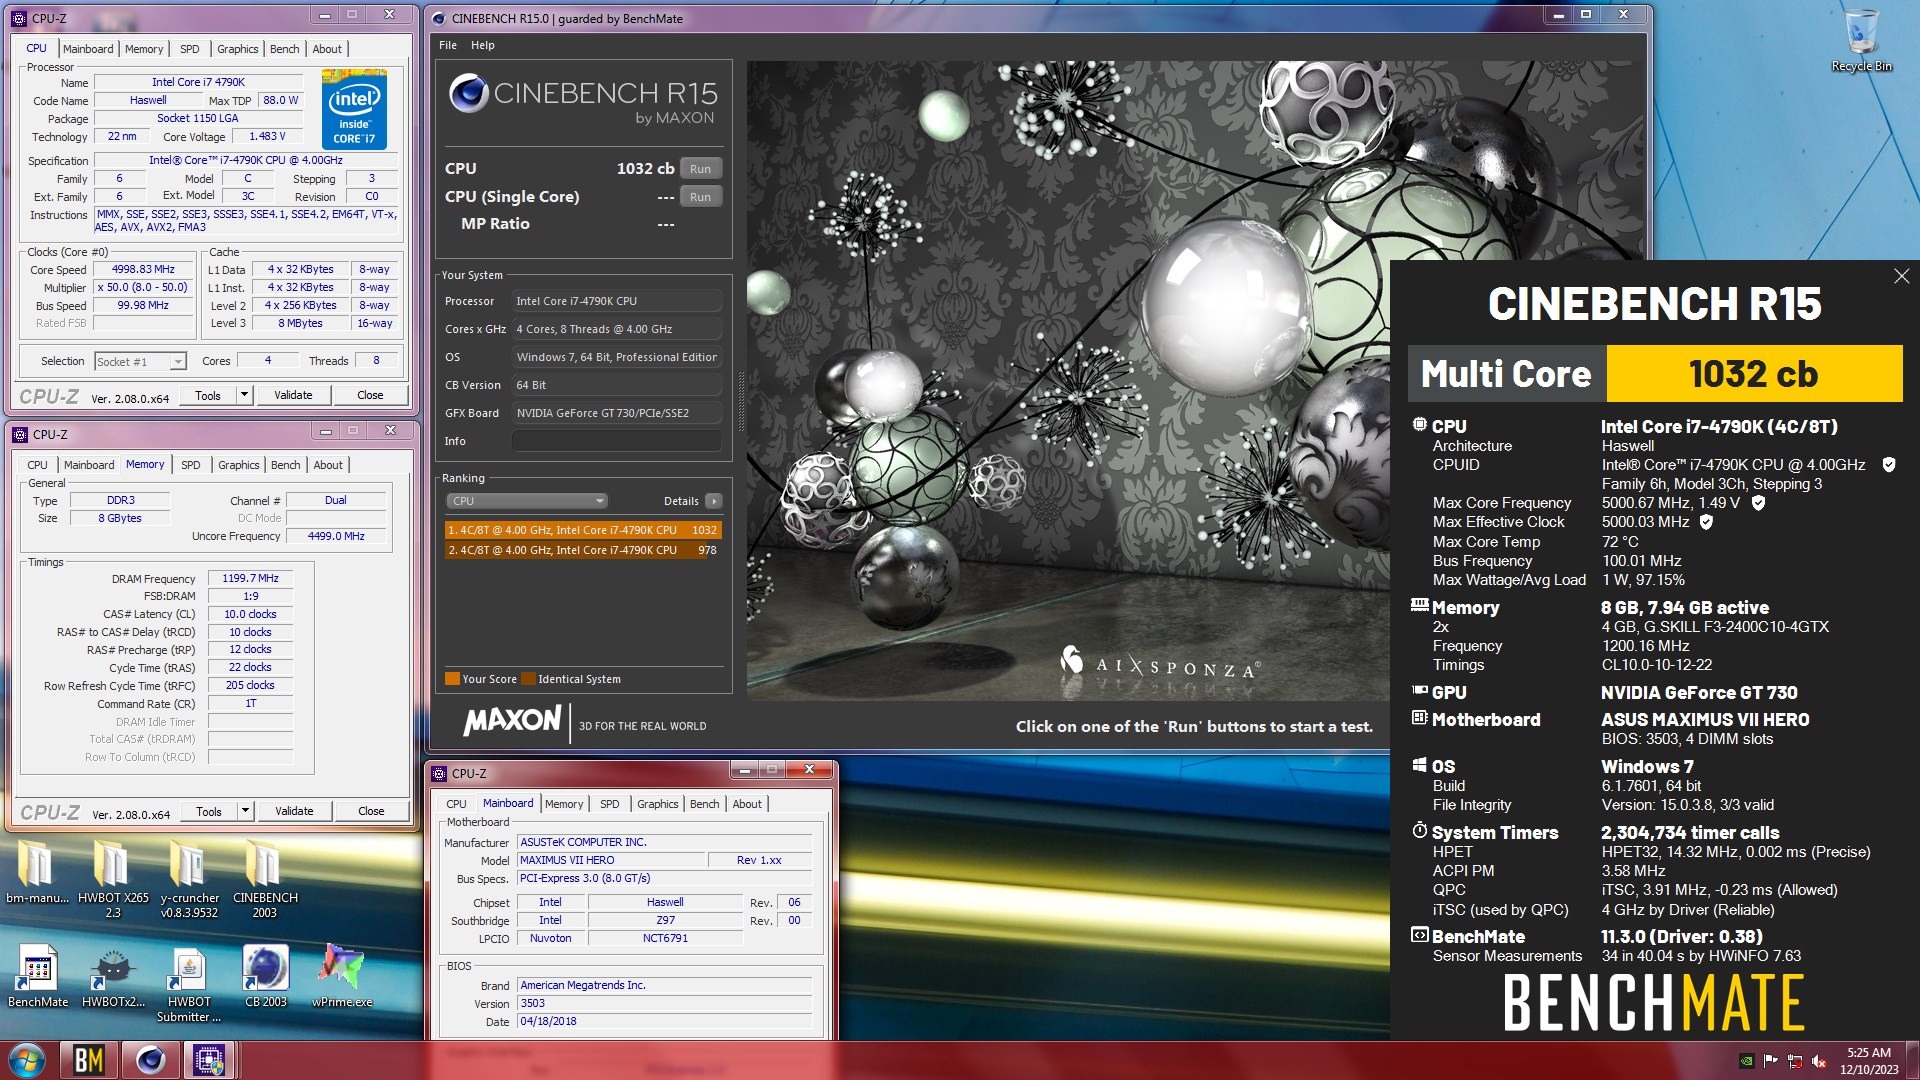
Task: Click the DRAM Frequency value 1199.7 MHz
Action: [x=250, y=578]
